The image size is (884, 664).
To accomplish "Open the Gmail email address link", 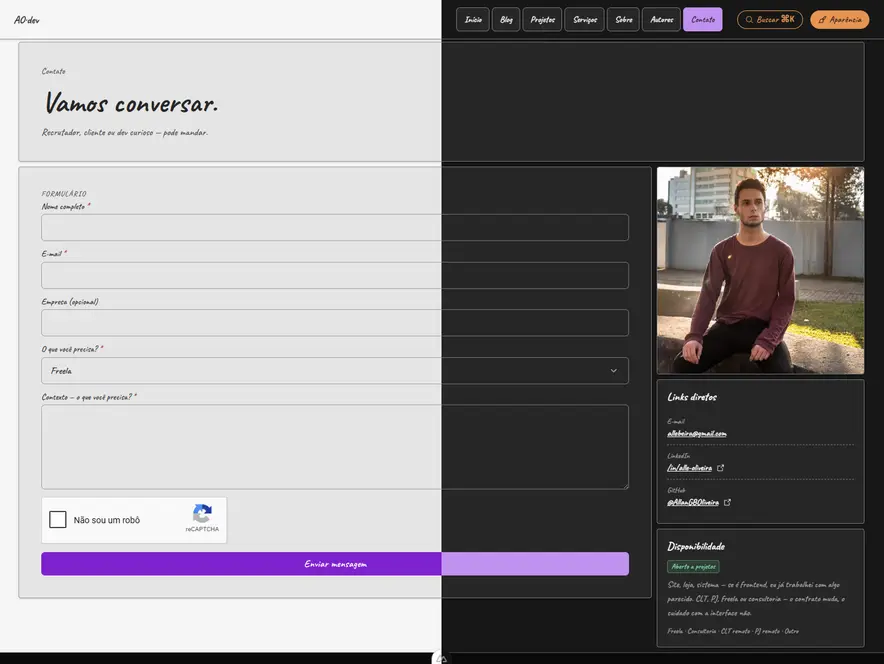I will pyautogui.click(x=697, y=433).
